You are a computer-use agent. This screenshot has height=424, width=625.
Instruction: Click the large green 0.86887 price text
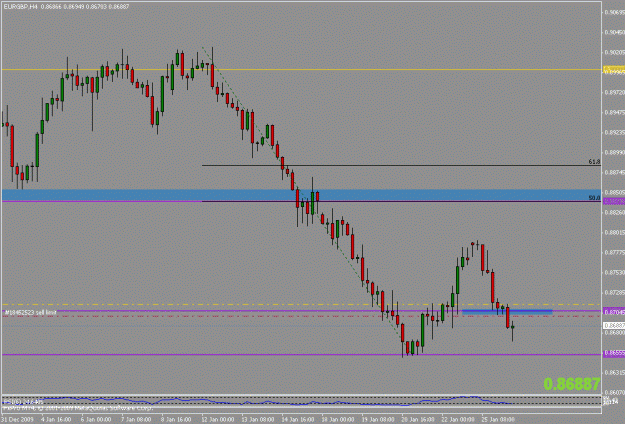tap(572, 384)
